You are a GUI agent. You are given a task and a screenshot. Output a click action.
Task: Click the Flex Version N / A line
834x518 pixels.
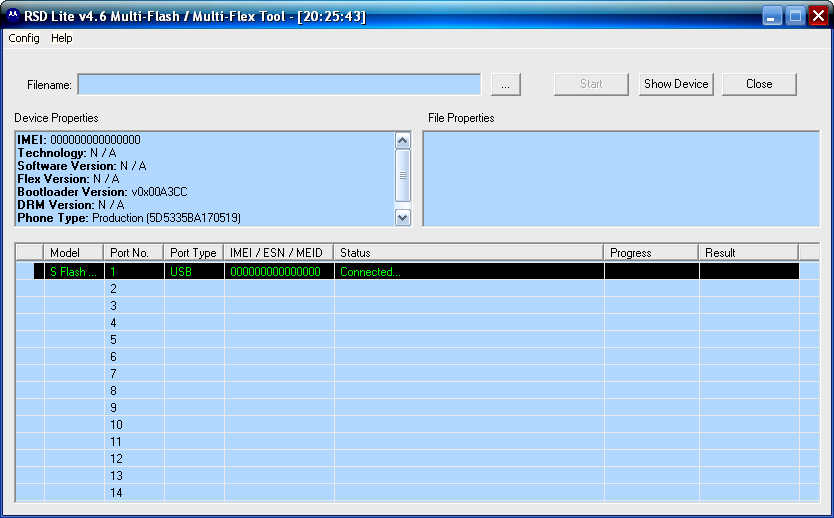[x=68, y=179]
